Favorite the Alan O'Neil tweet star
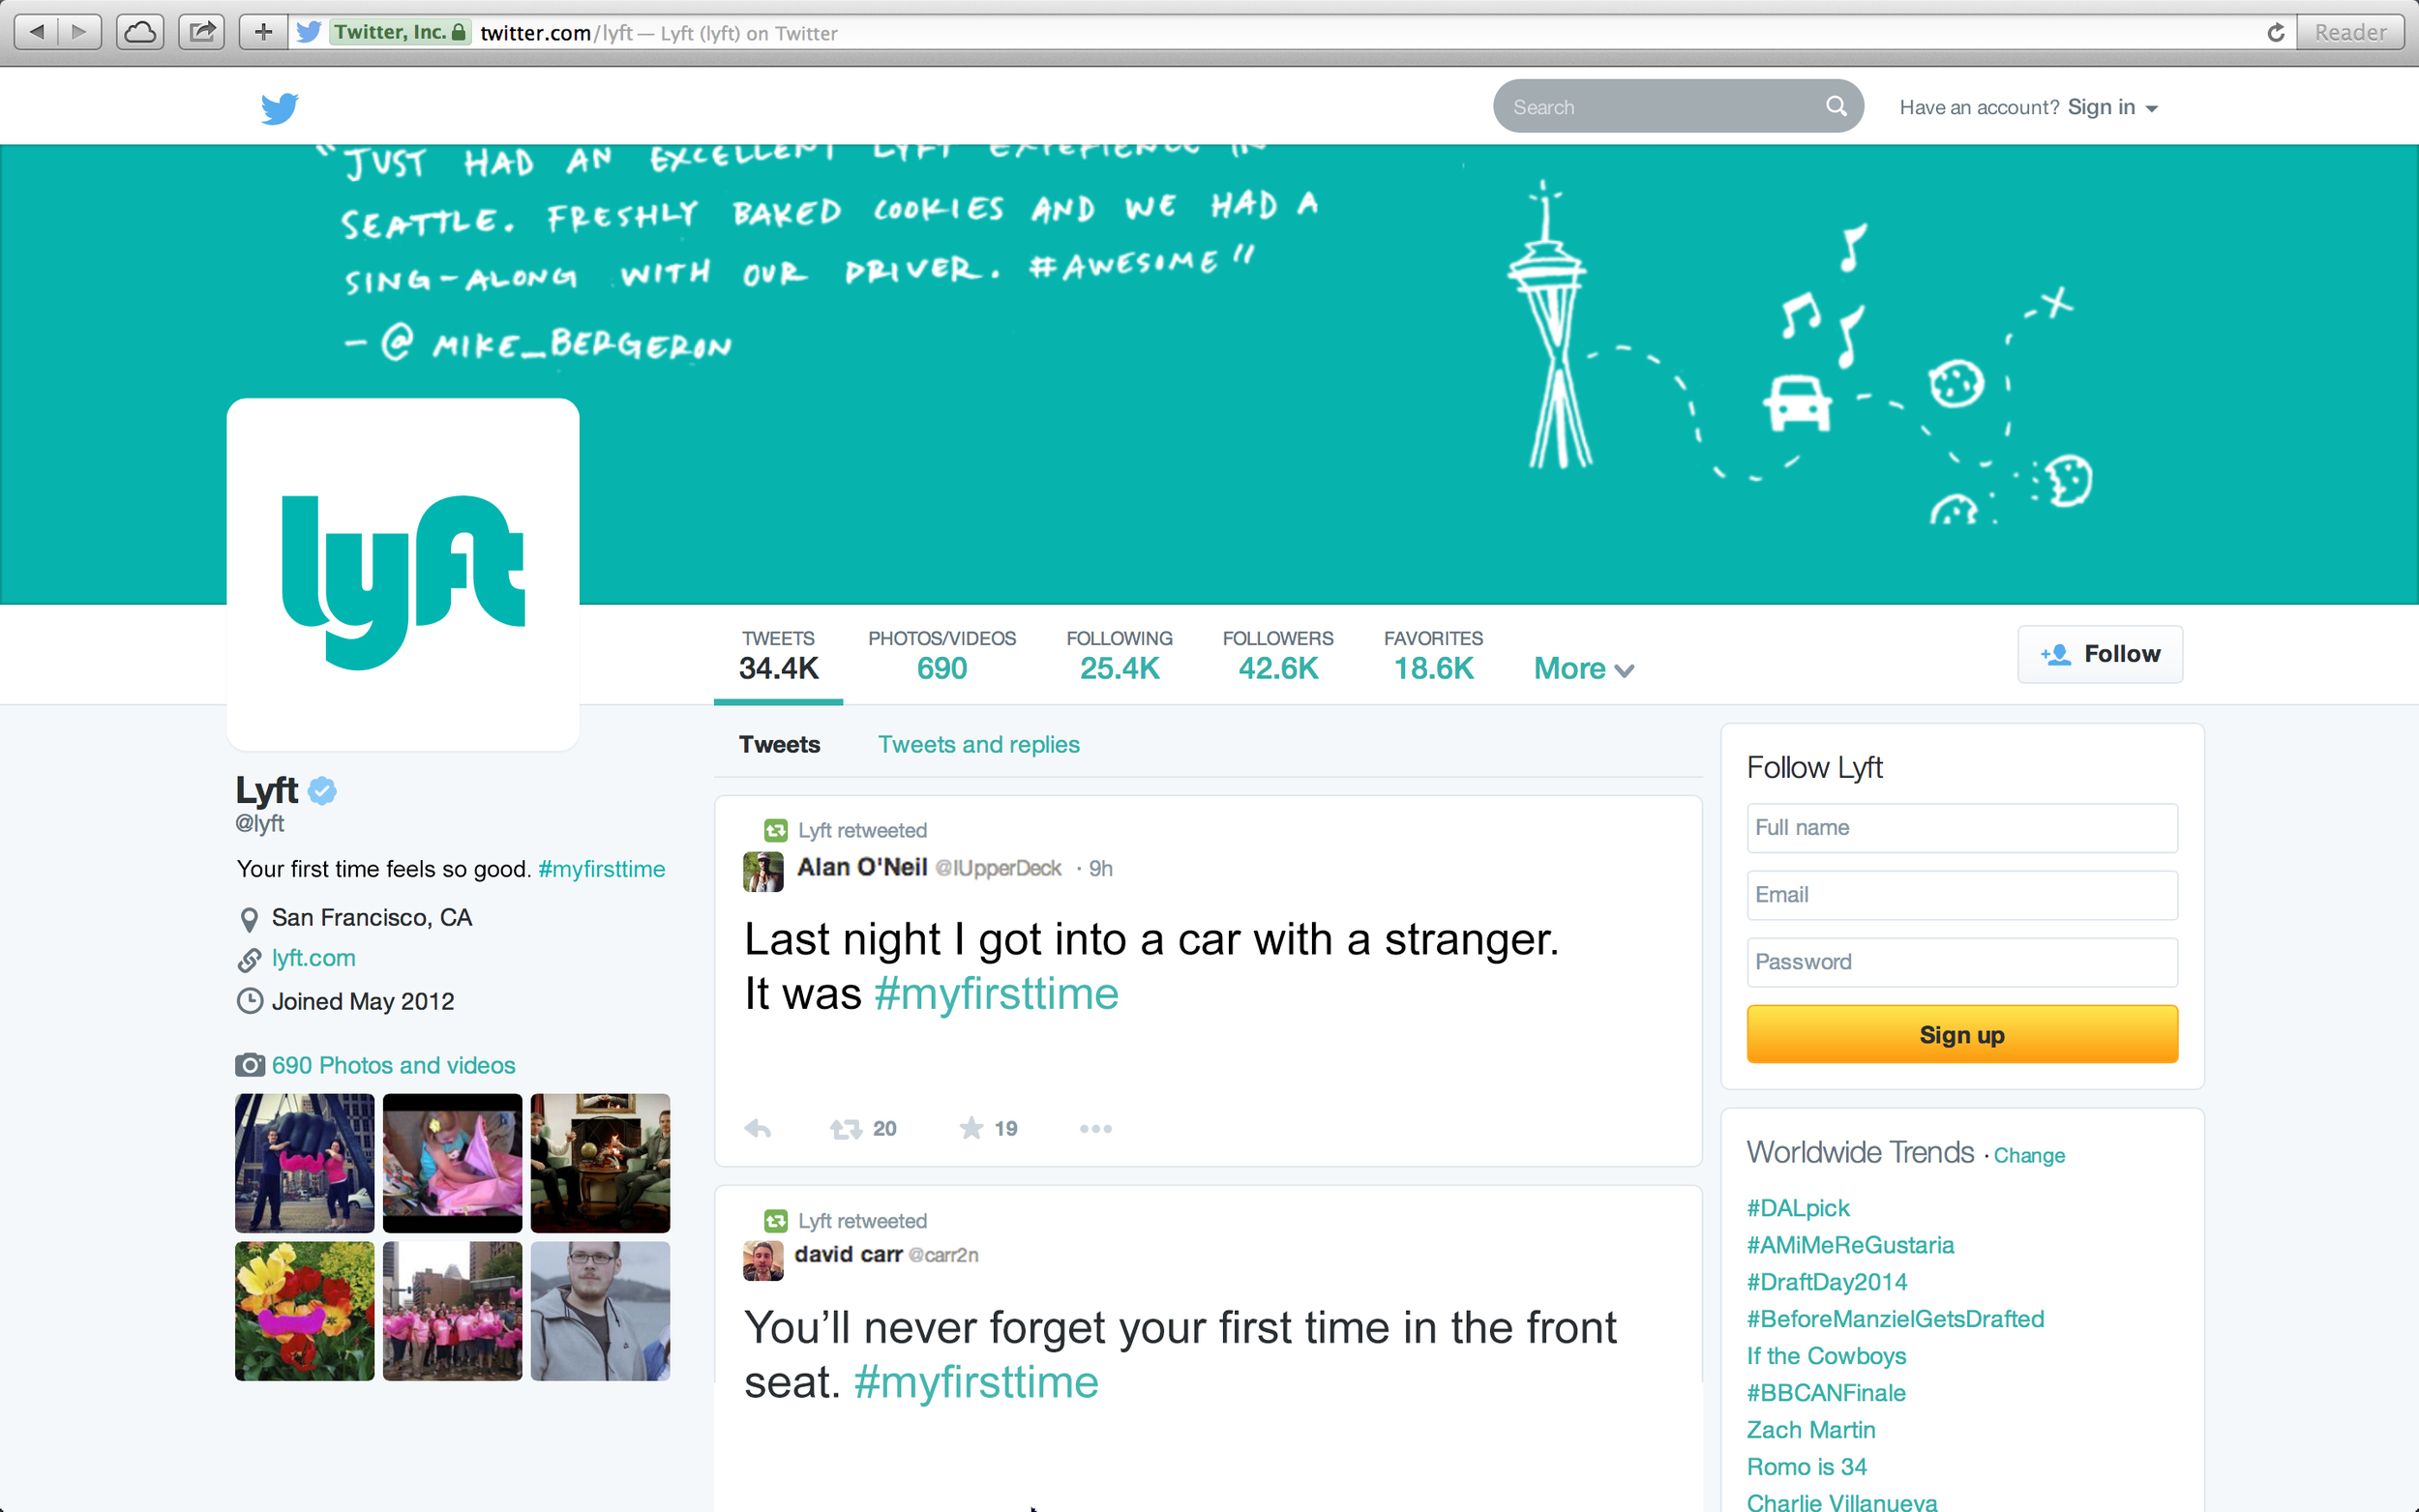 [971, 1128]
